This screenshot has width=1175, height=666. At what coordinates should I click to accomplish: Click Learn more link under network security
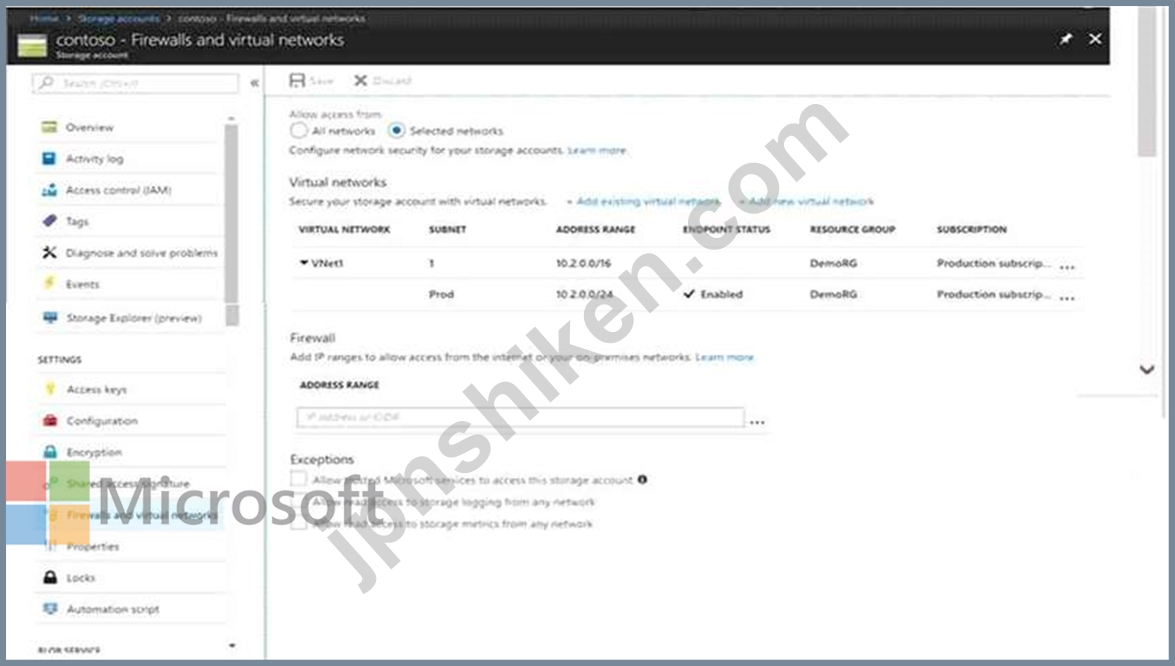pos(596,150)
